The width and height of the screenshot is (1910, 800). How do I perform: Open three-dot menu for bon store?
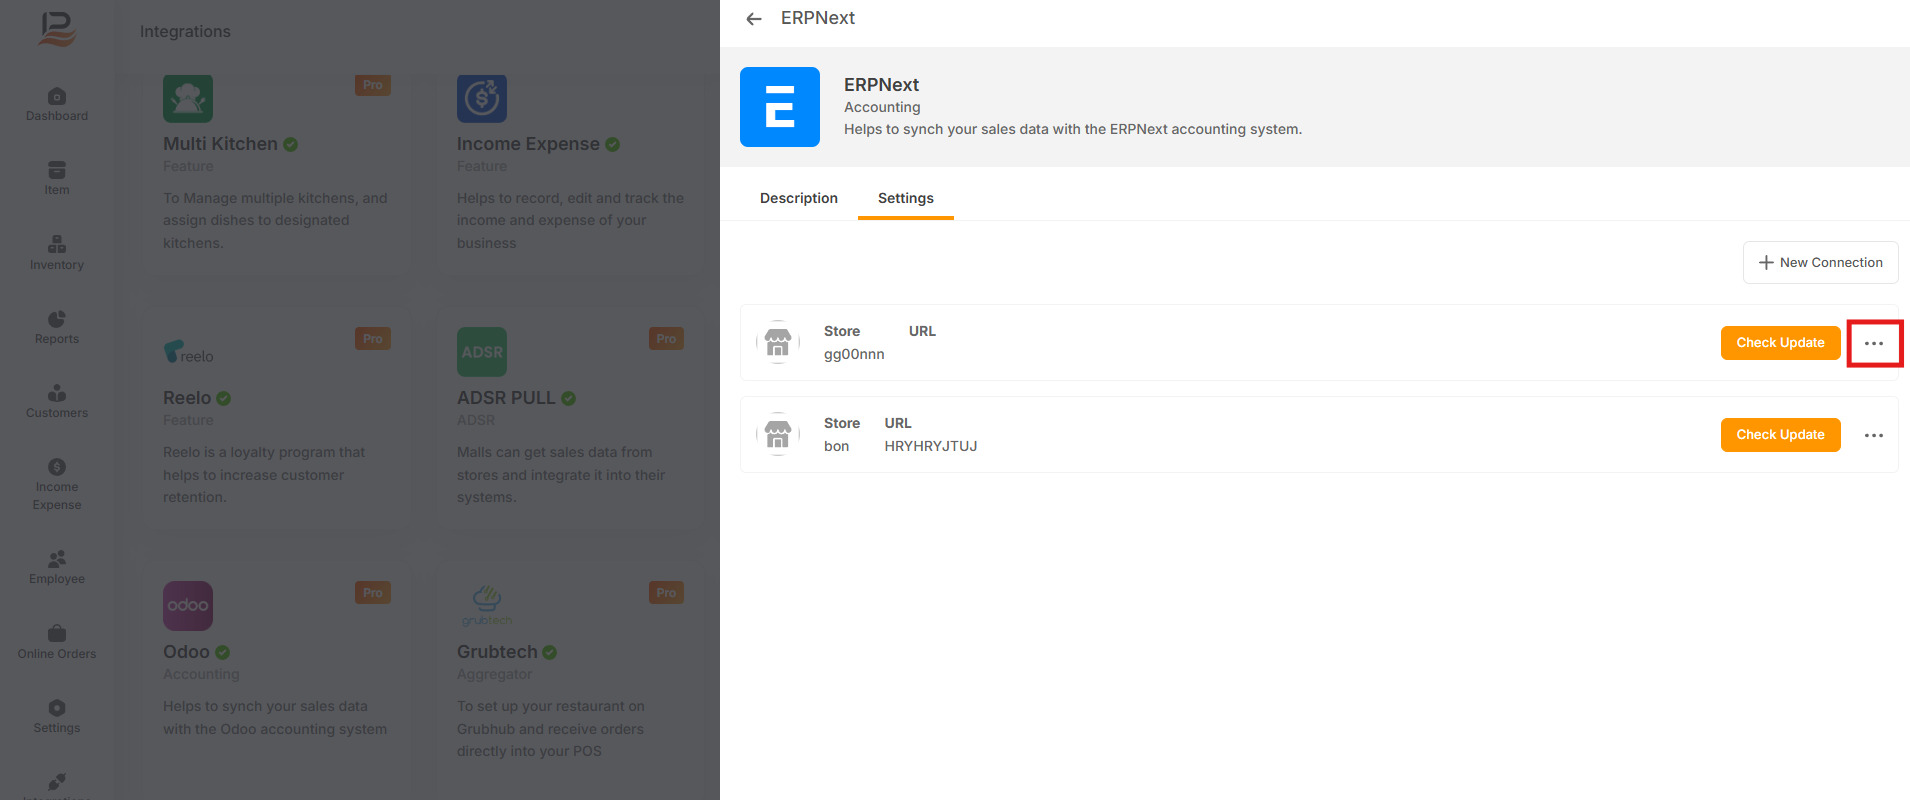click(1873, 435)
